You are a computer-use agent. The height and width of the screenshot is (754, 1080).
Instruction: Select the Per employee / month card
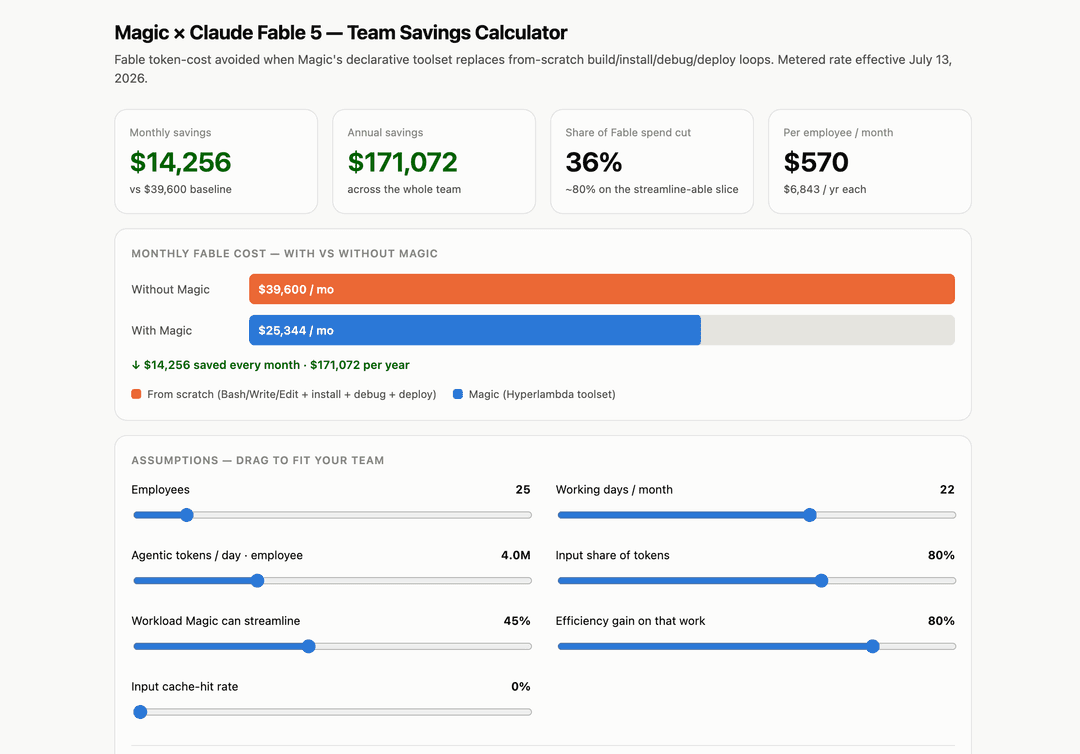(x=870, y=161)
